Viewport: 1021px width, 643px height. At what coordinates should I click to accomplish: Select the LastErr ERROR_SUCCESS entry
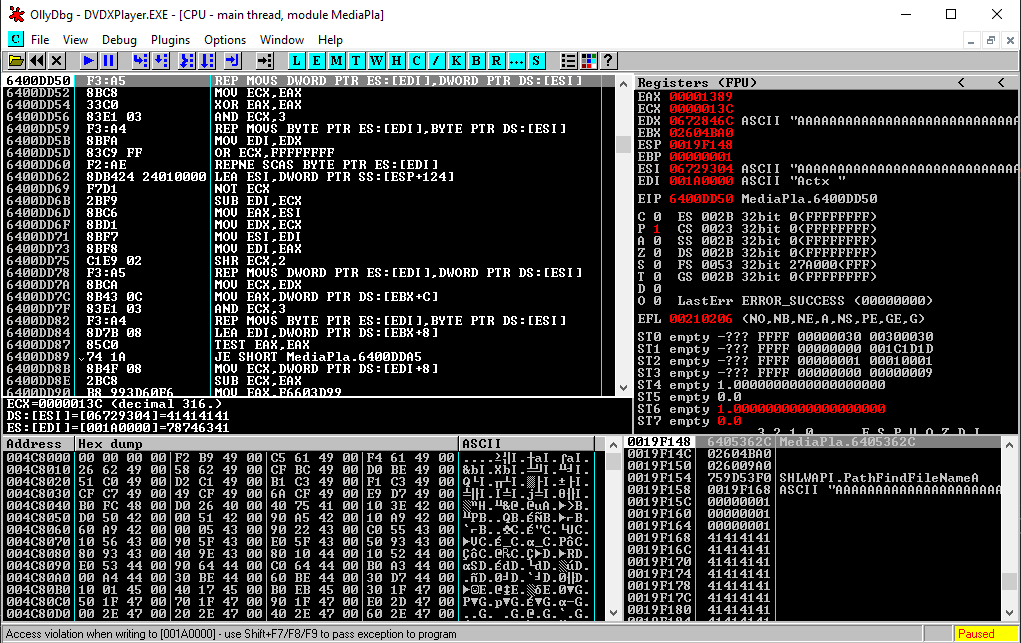point(805,300)
